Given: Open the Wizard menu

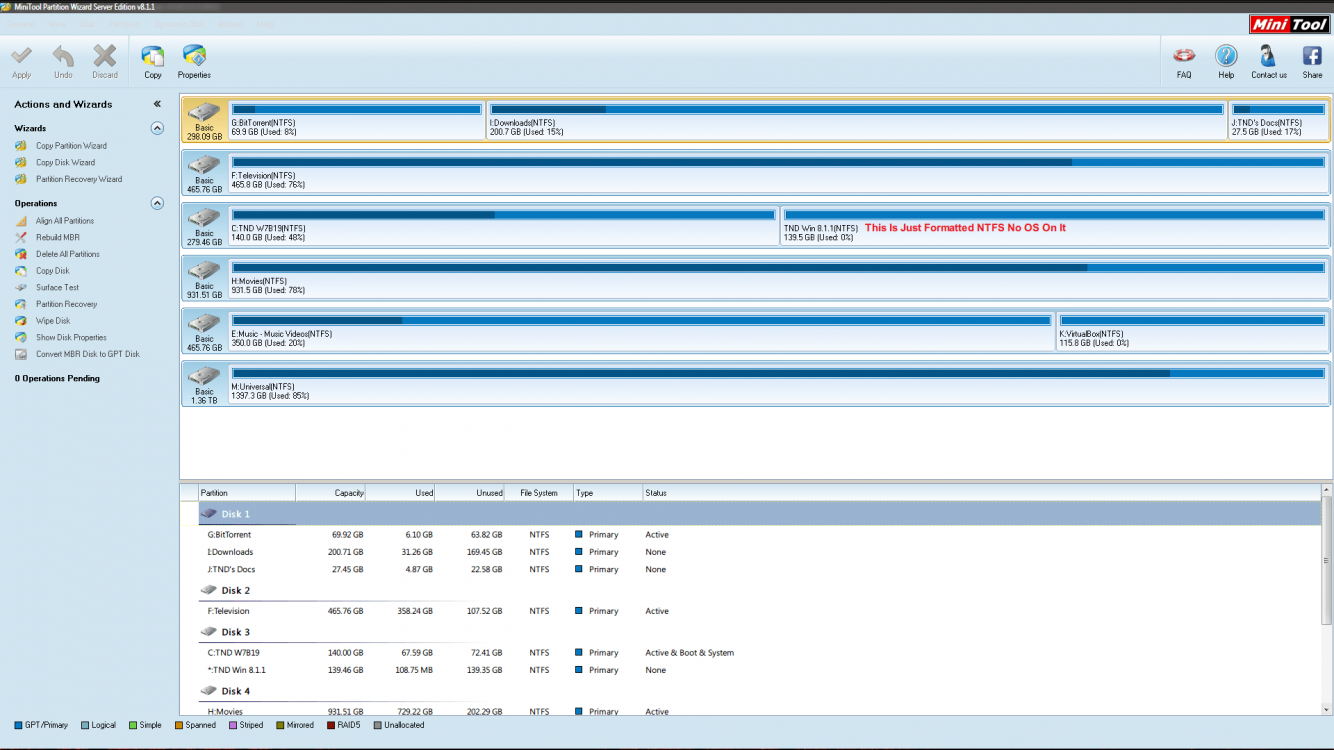Looking at the screenshot, I should click(230, 23).
